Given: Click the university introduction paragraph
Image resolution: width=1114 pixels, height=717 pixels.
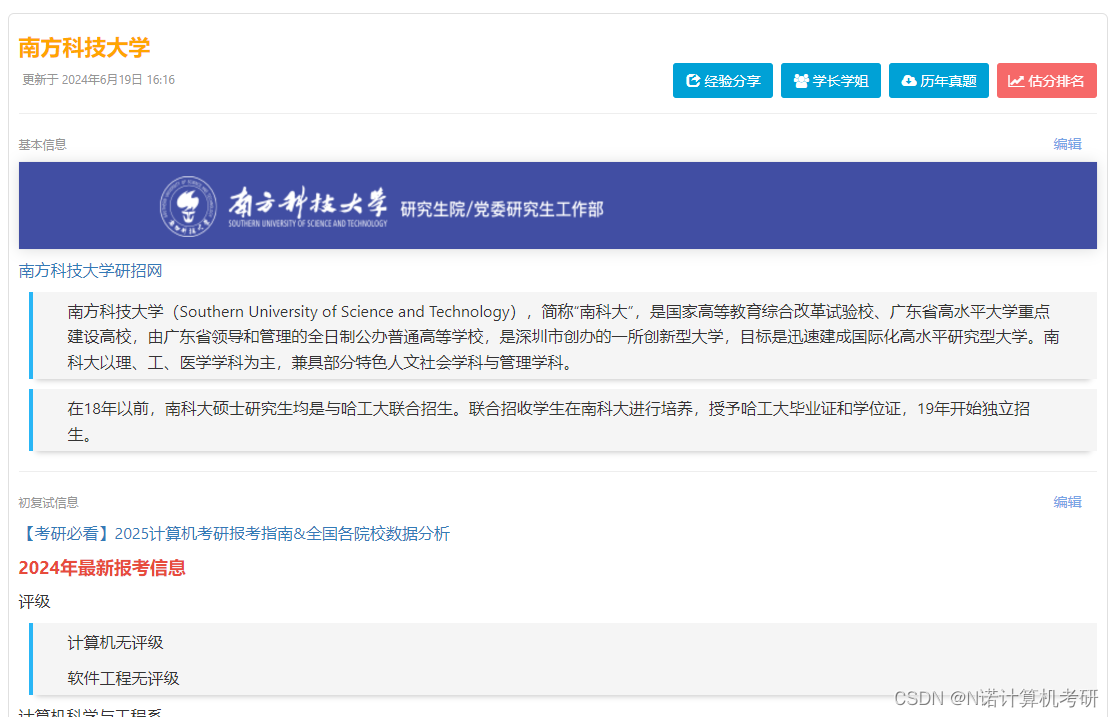Looking at the screenshot, I should click(563, 336).
